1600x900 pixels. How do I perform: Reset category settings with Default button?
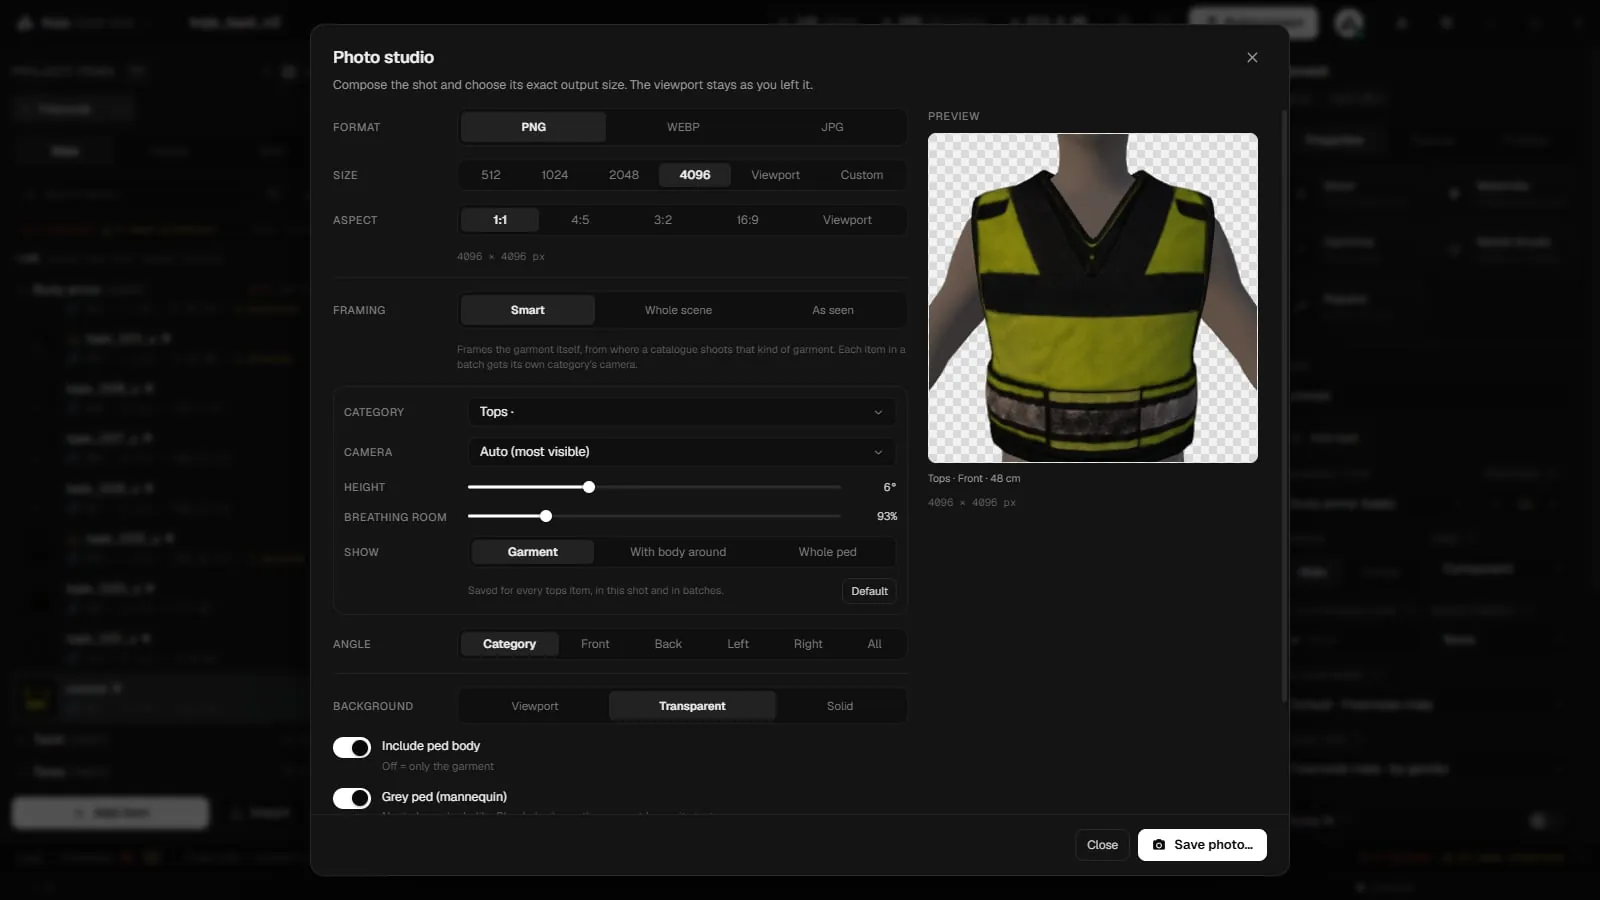[x=869, y=591]
